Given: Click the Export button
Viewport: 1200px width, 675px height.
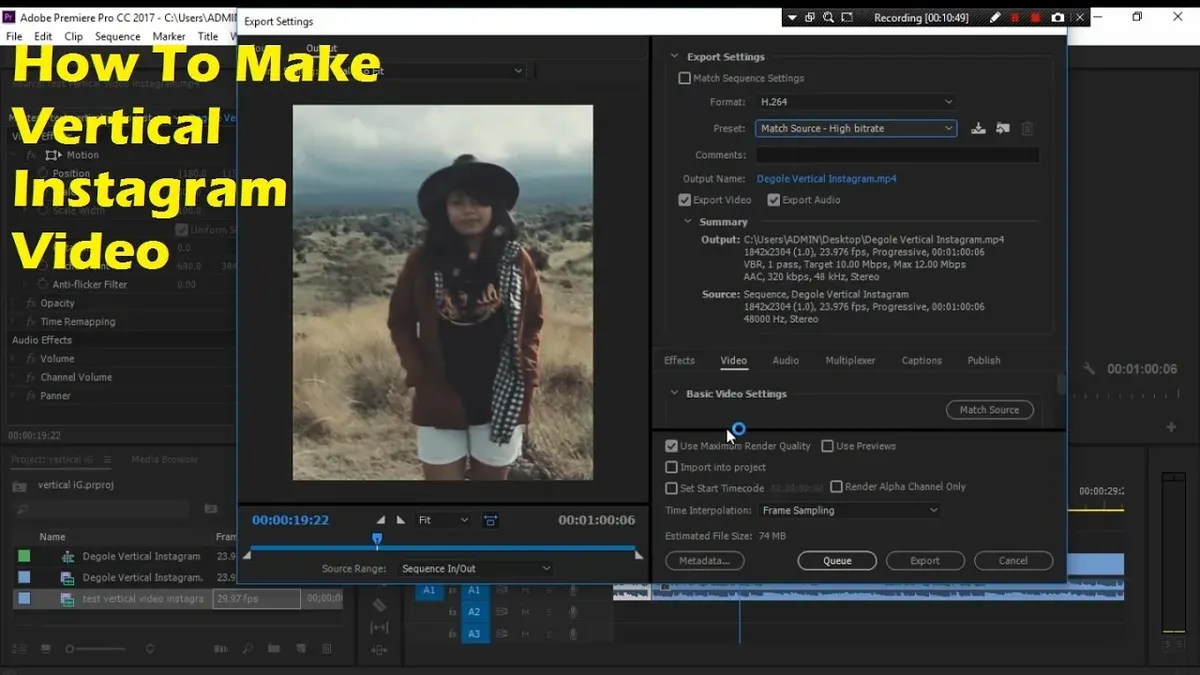Looking at the screenshot, I should (x=925, y=561).
